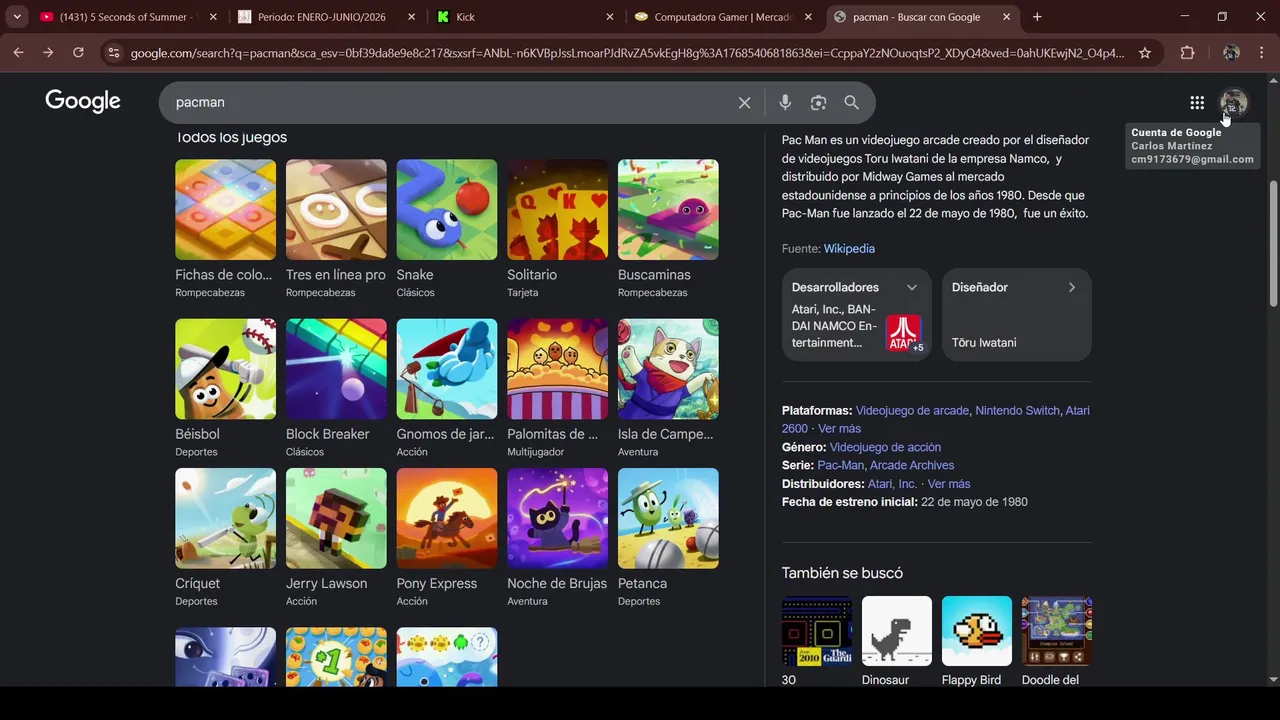Switch to 5 Seconds of Summer tab

[129, 17]
